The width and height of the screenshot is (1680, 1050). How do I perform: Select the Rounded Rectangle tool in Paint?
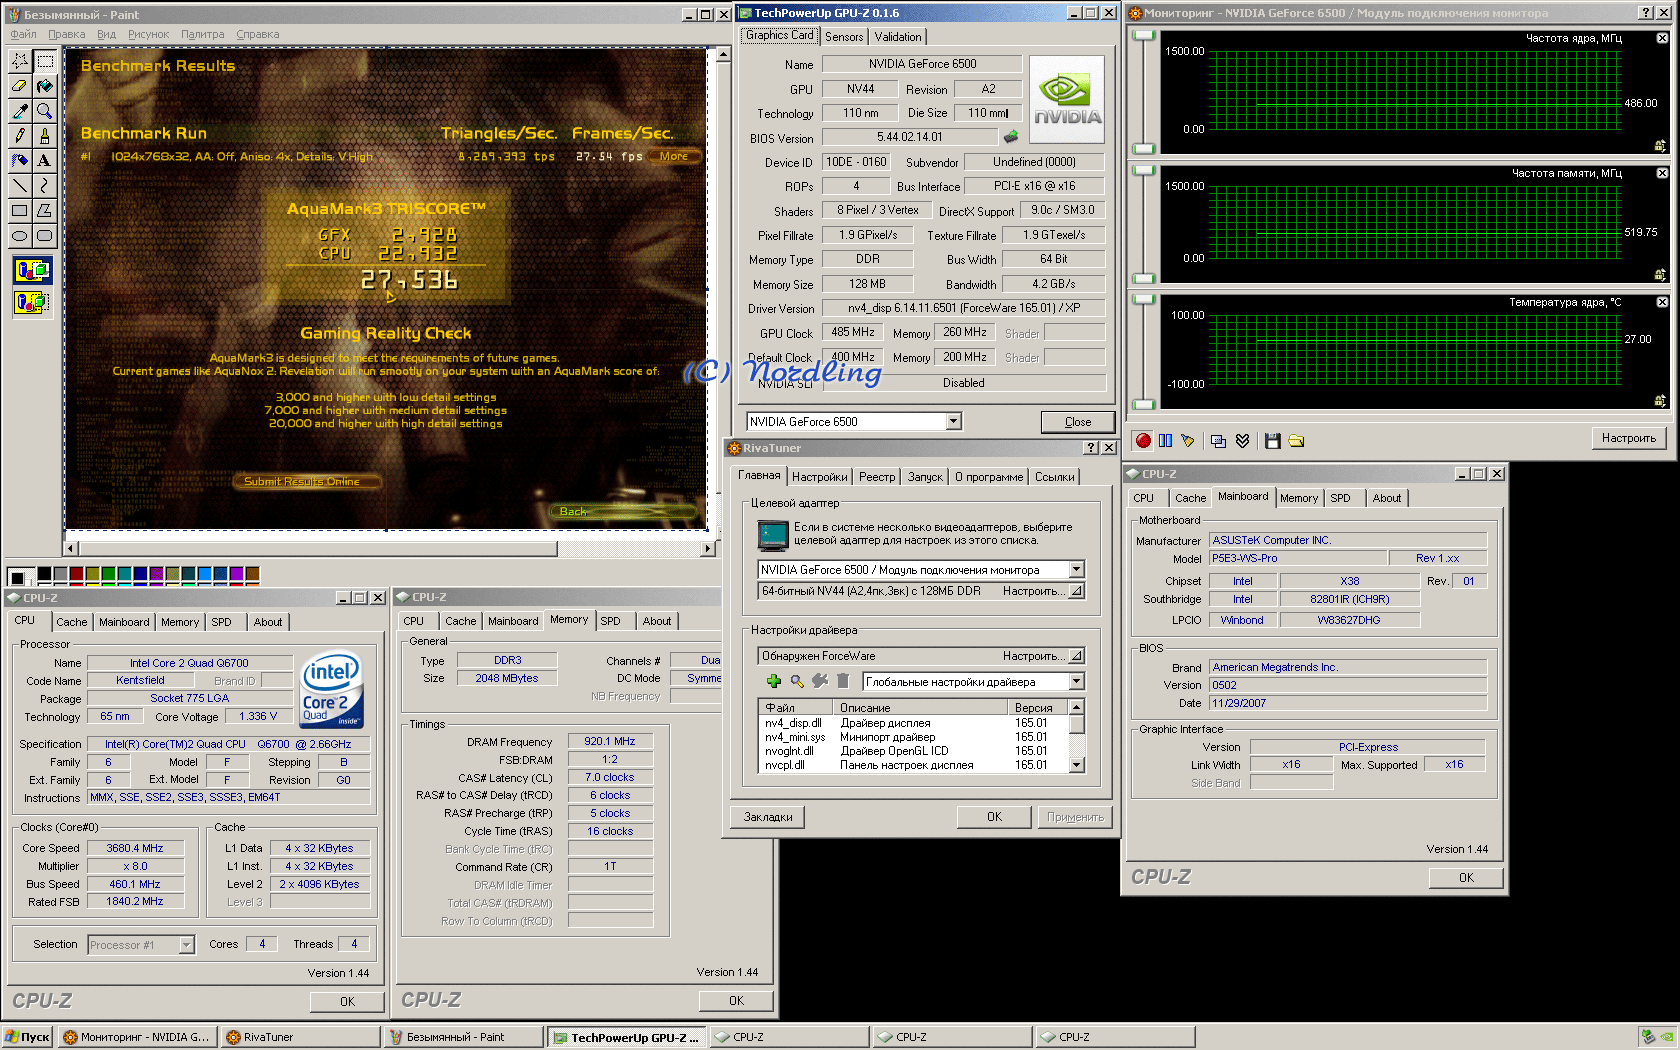pos(45,236)
